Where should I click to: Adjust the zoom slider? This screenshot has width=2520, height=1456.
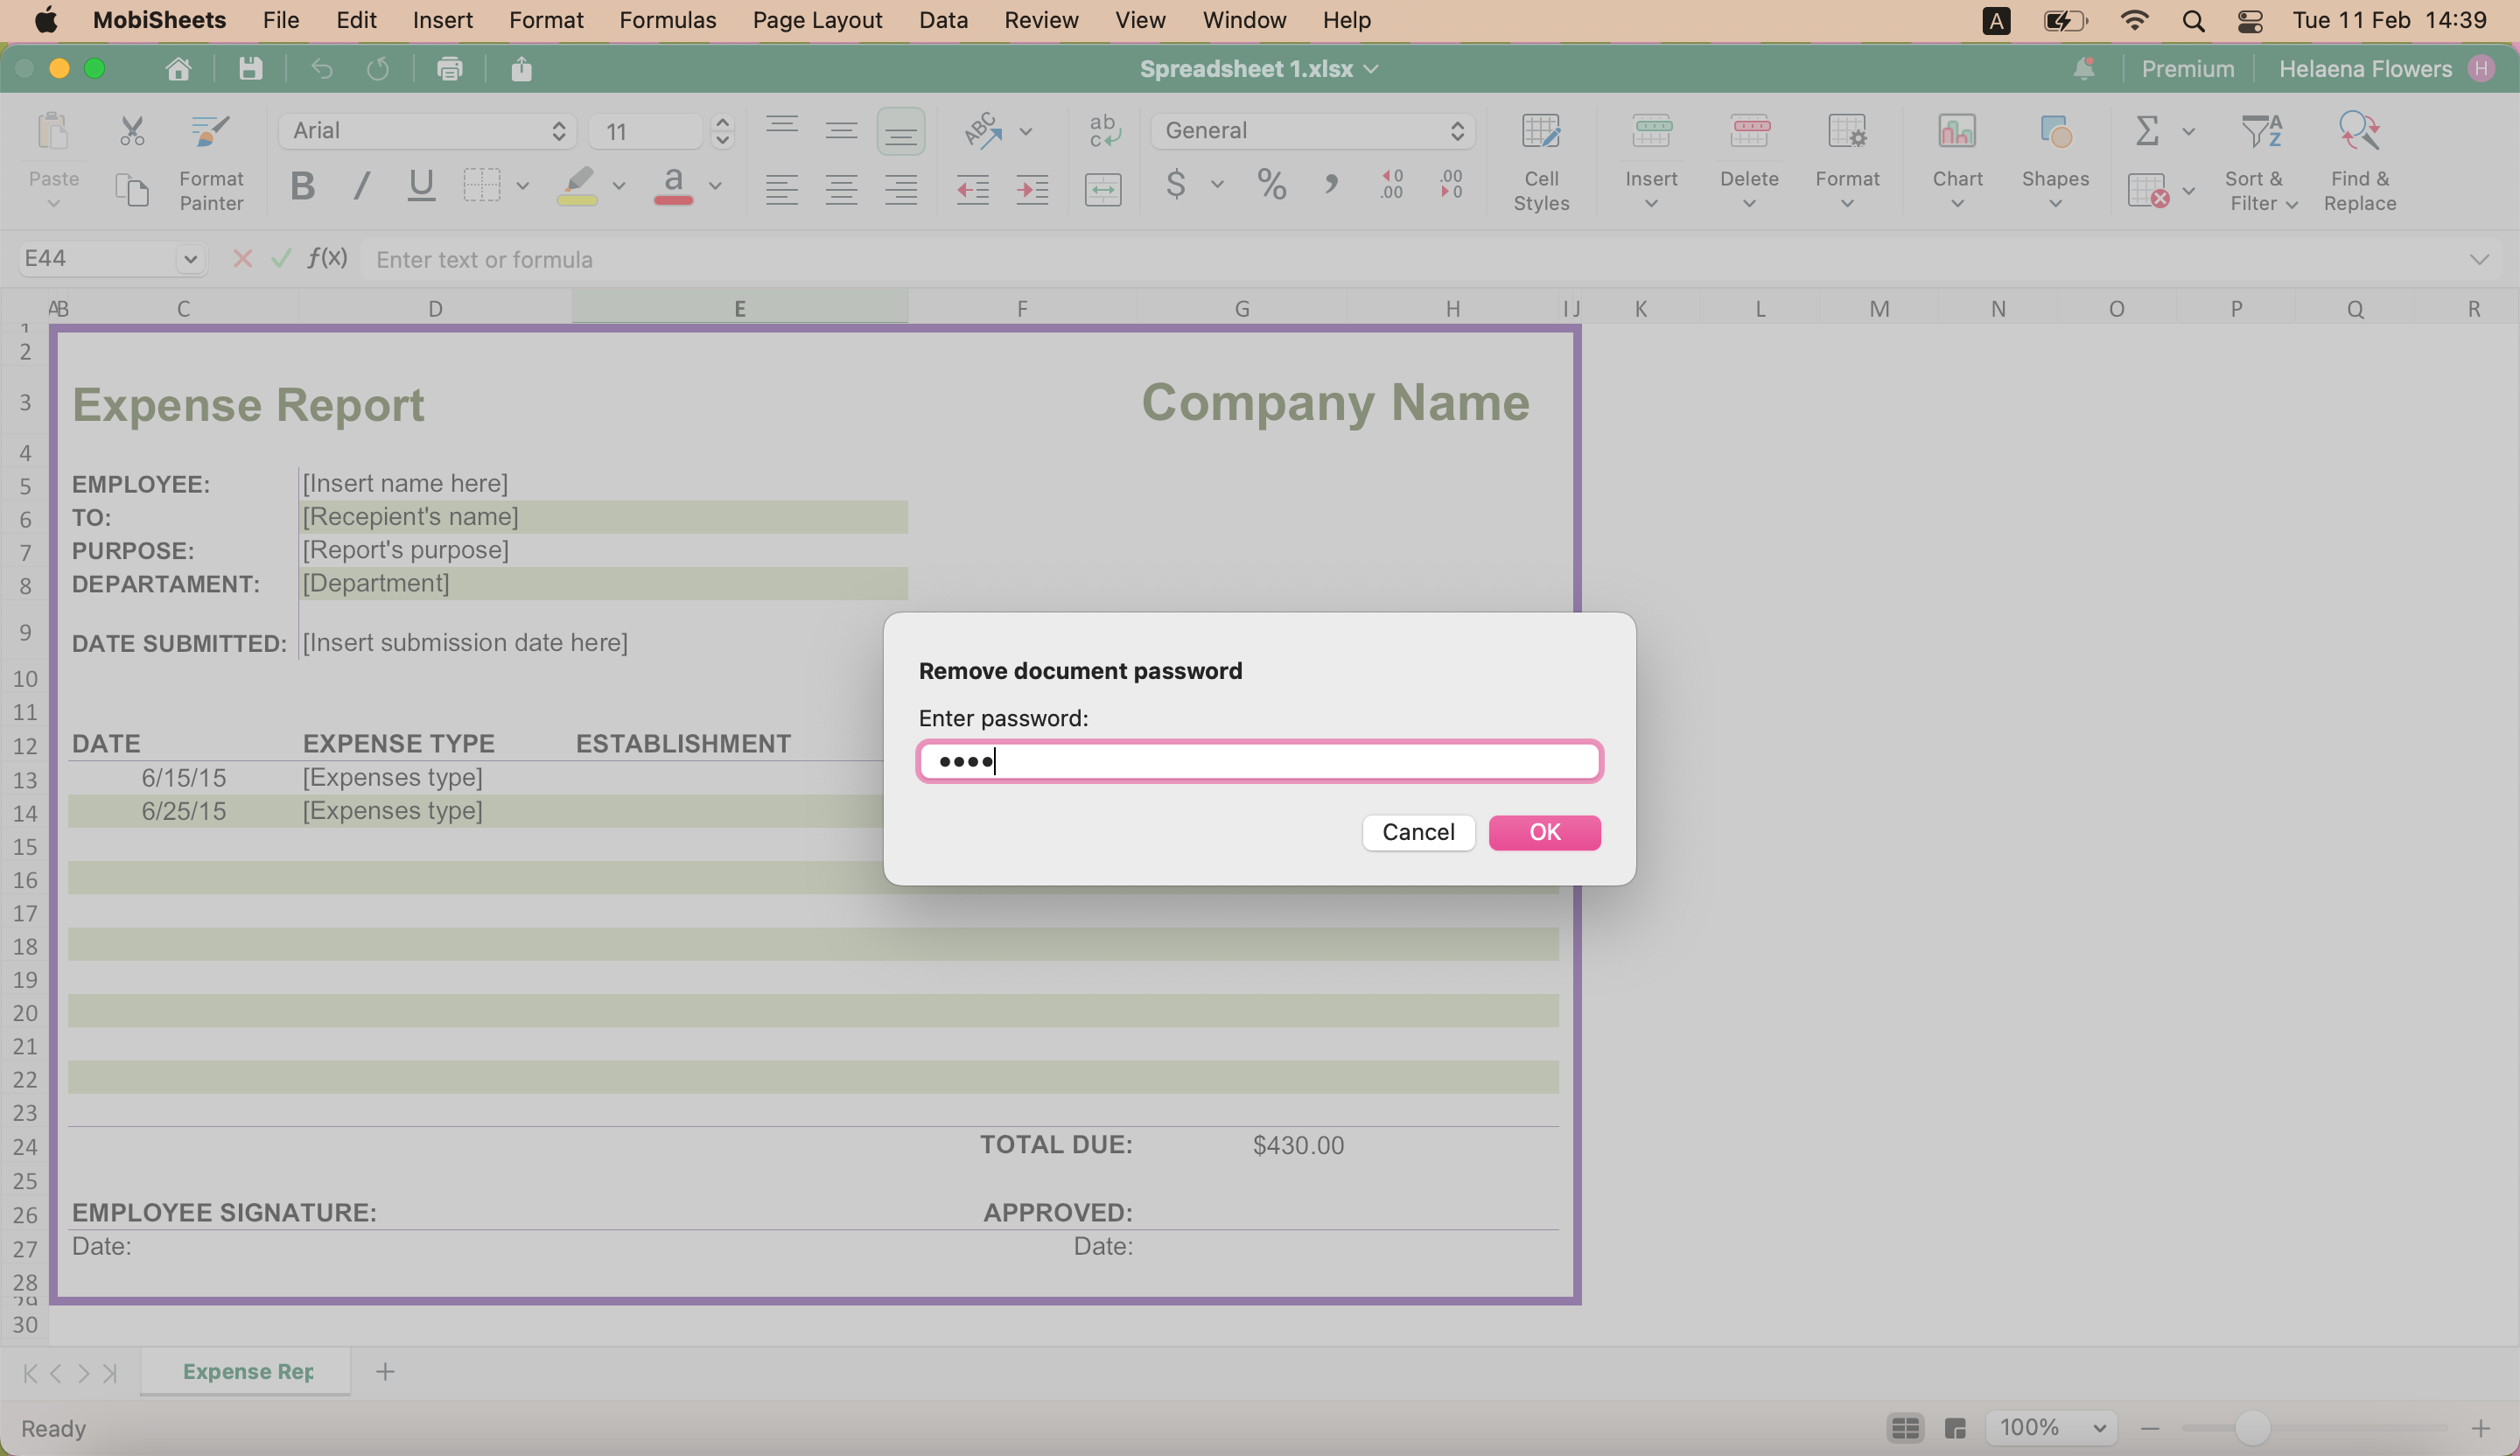2253,1427
